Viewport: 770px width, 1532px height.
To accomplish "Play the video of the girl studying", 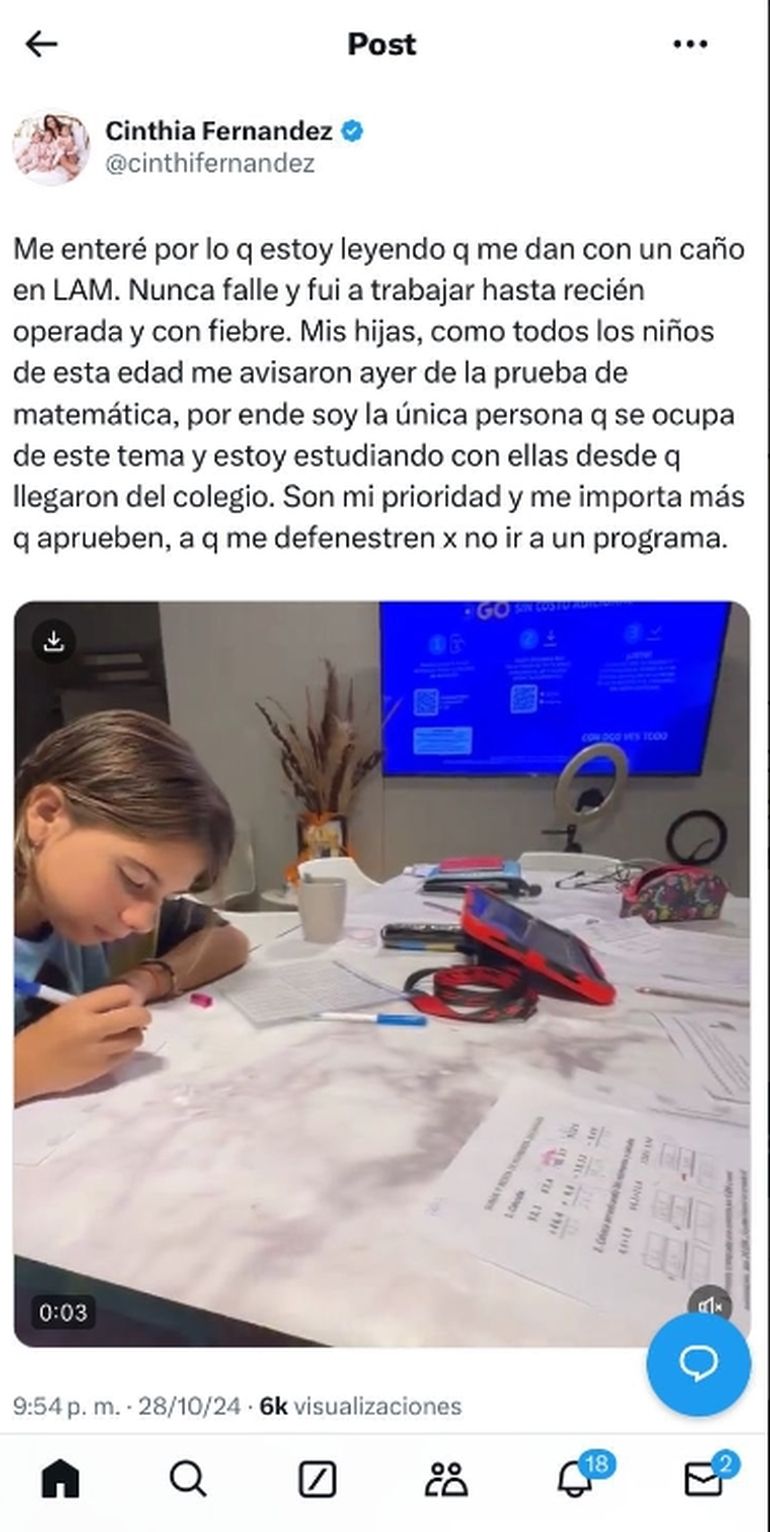I will [x=381, y=973].
